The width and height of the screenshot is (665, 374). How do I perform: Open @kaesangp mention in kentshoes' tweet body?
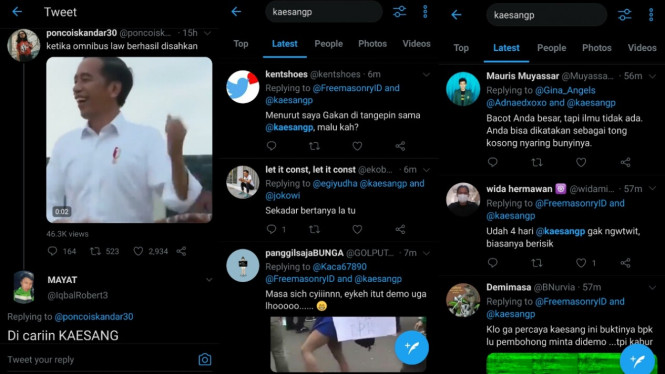[x=289, y=127]
